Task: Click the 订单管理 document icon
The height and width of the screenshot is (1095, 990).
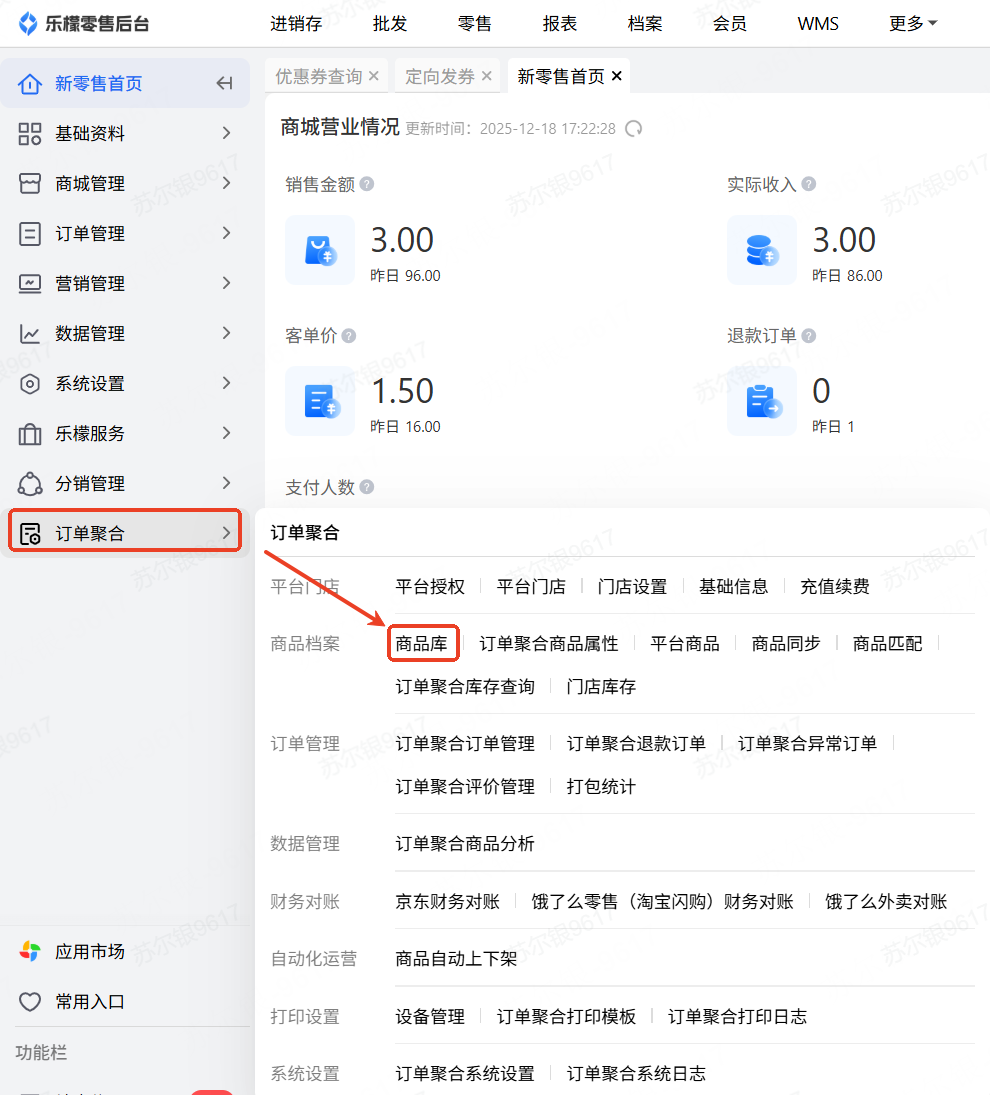Action: point(30,234)
